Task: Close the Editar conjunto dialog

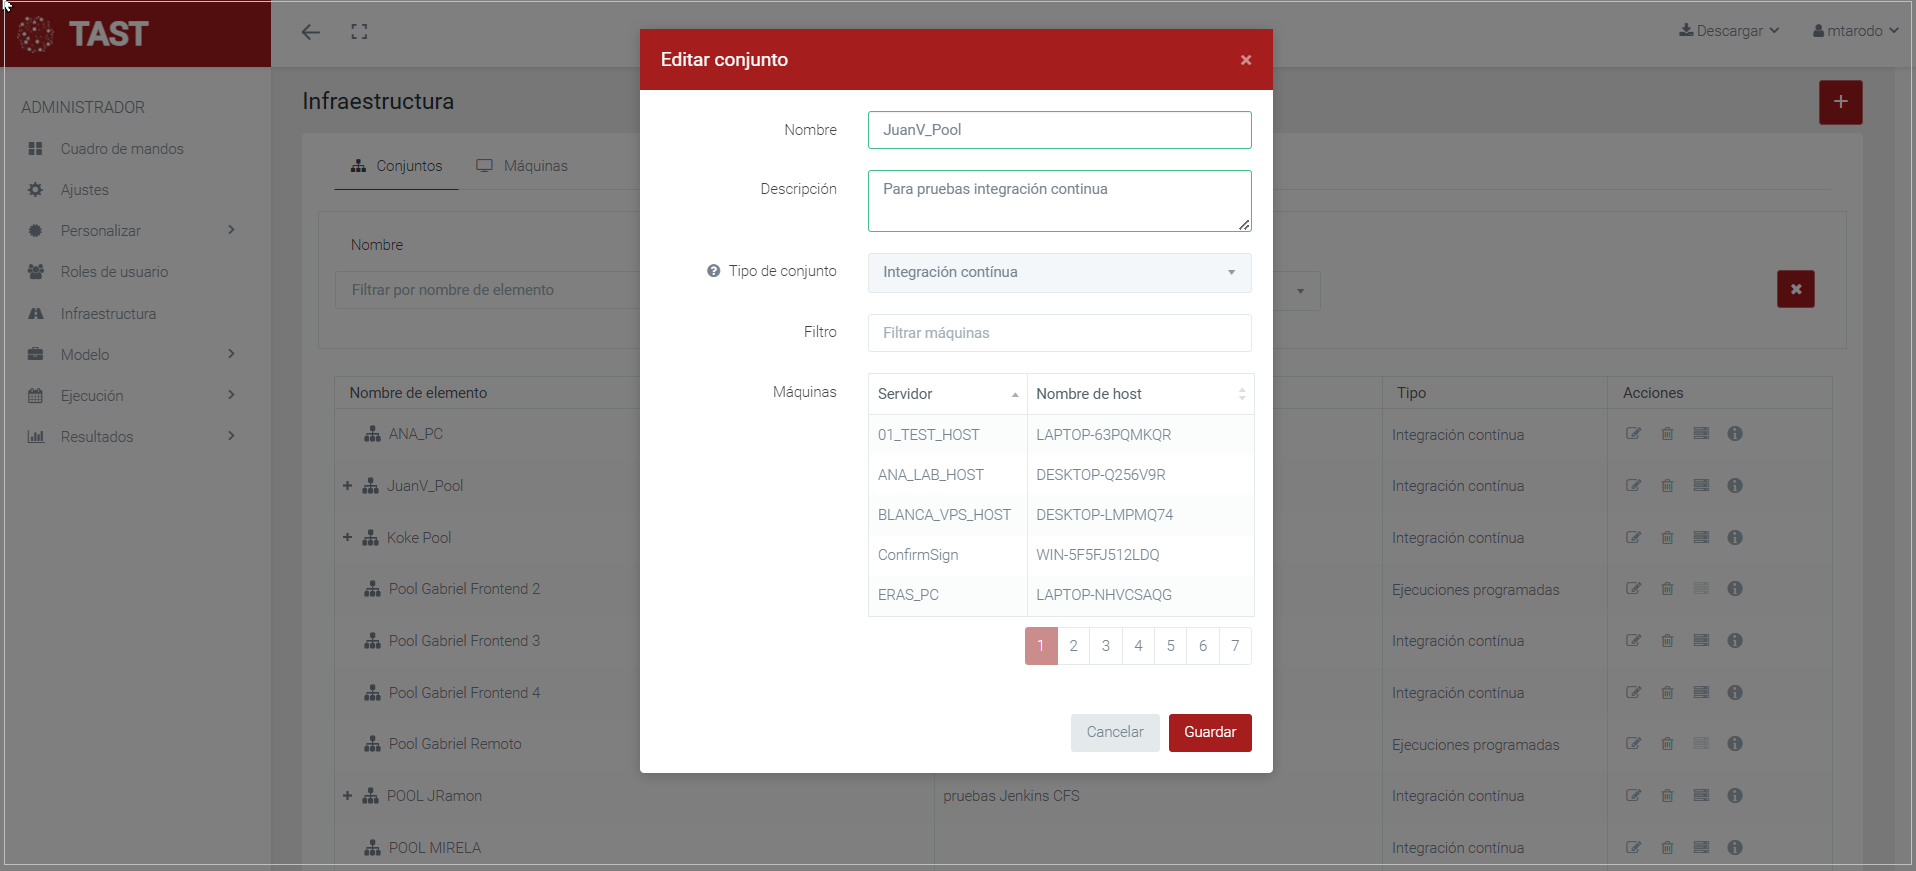Action: (1246, 60)
